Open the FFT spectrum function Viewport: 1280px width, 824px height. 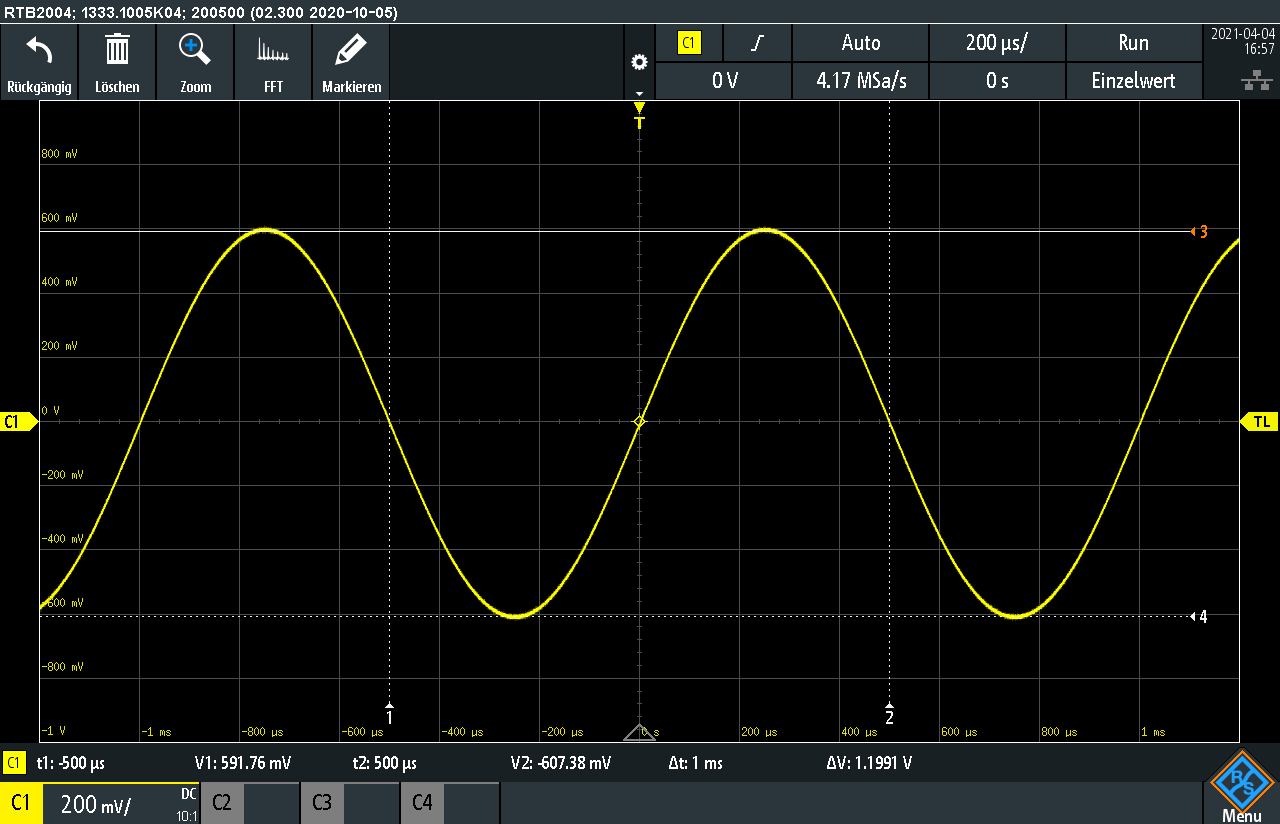click(273, 49)
